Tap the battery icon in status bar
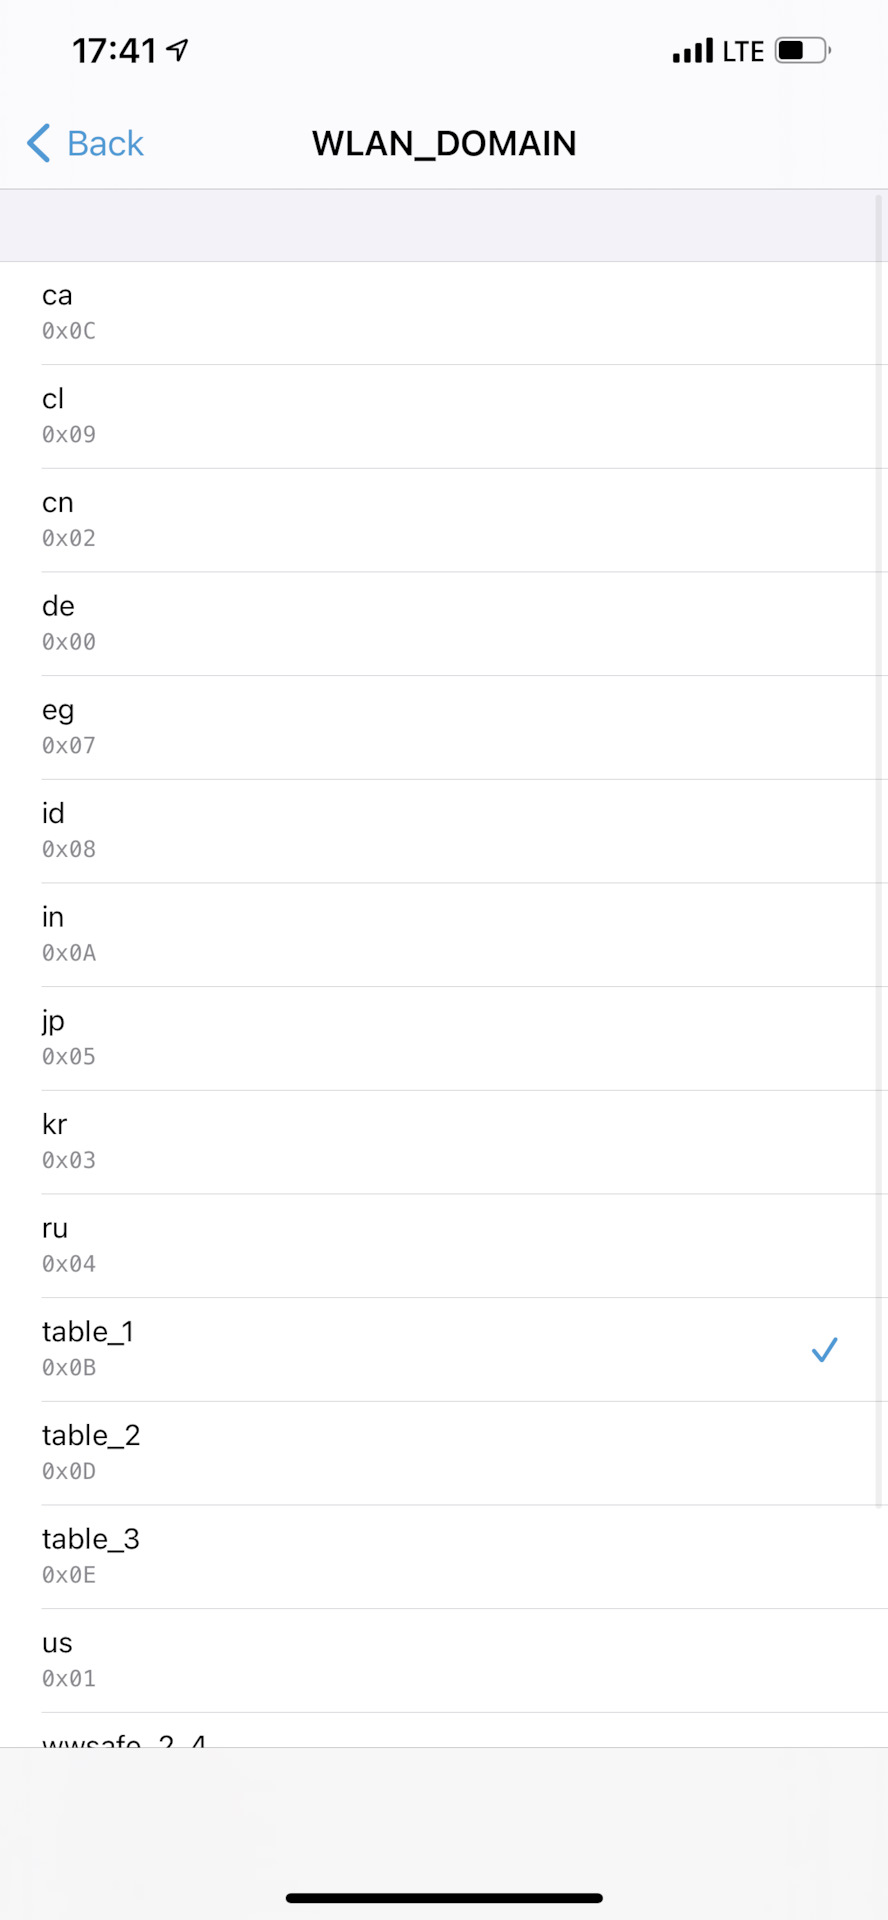The image size is (888, 1920). click(x=803, y=50)
